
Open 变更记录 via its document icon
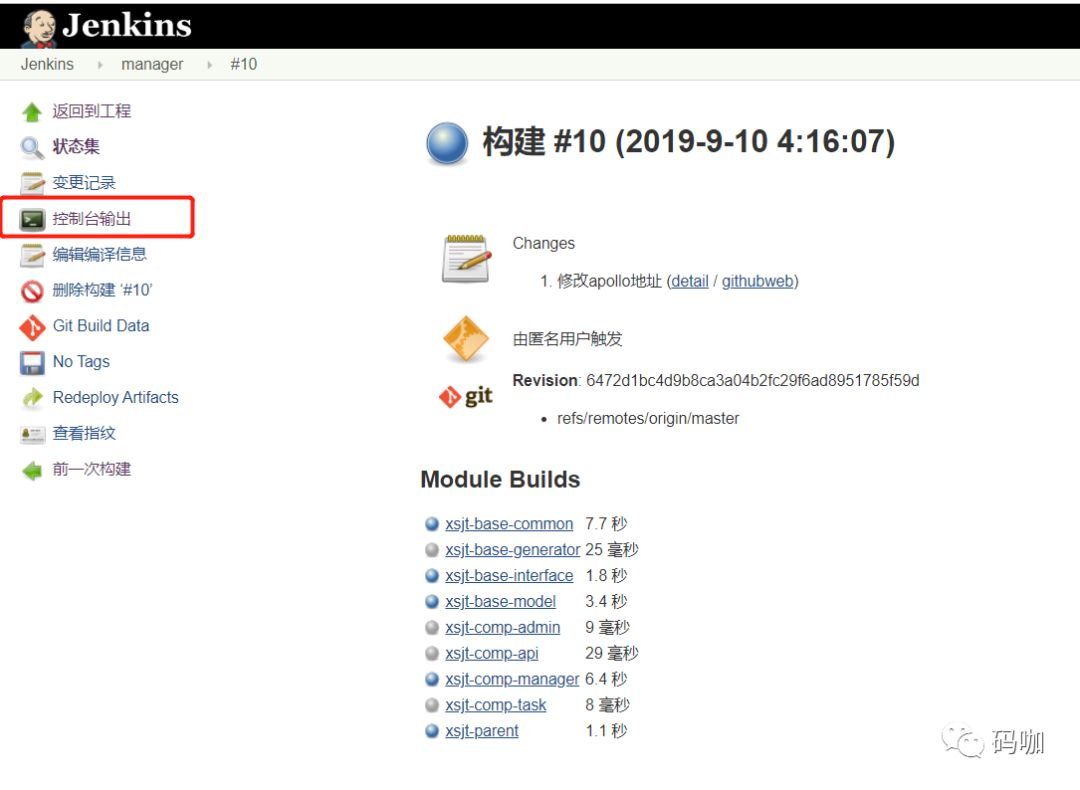pos(31,182)
